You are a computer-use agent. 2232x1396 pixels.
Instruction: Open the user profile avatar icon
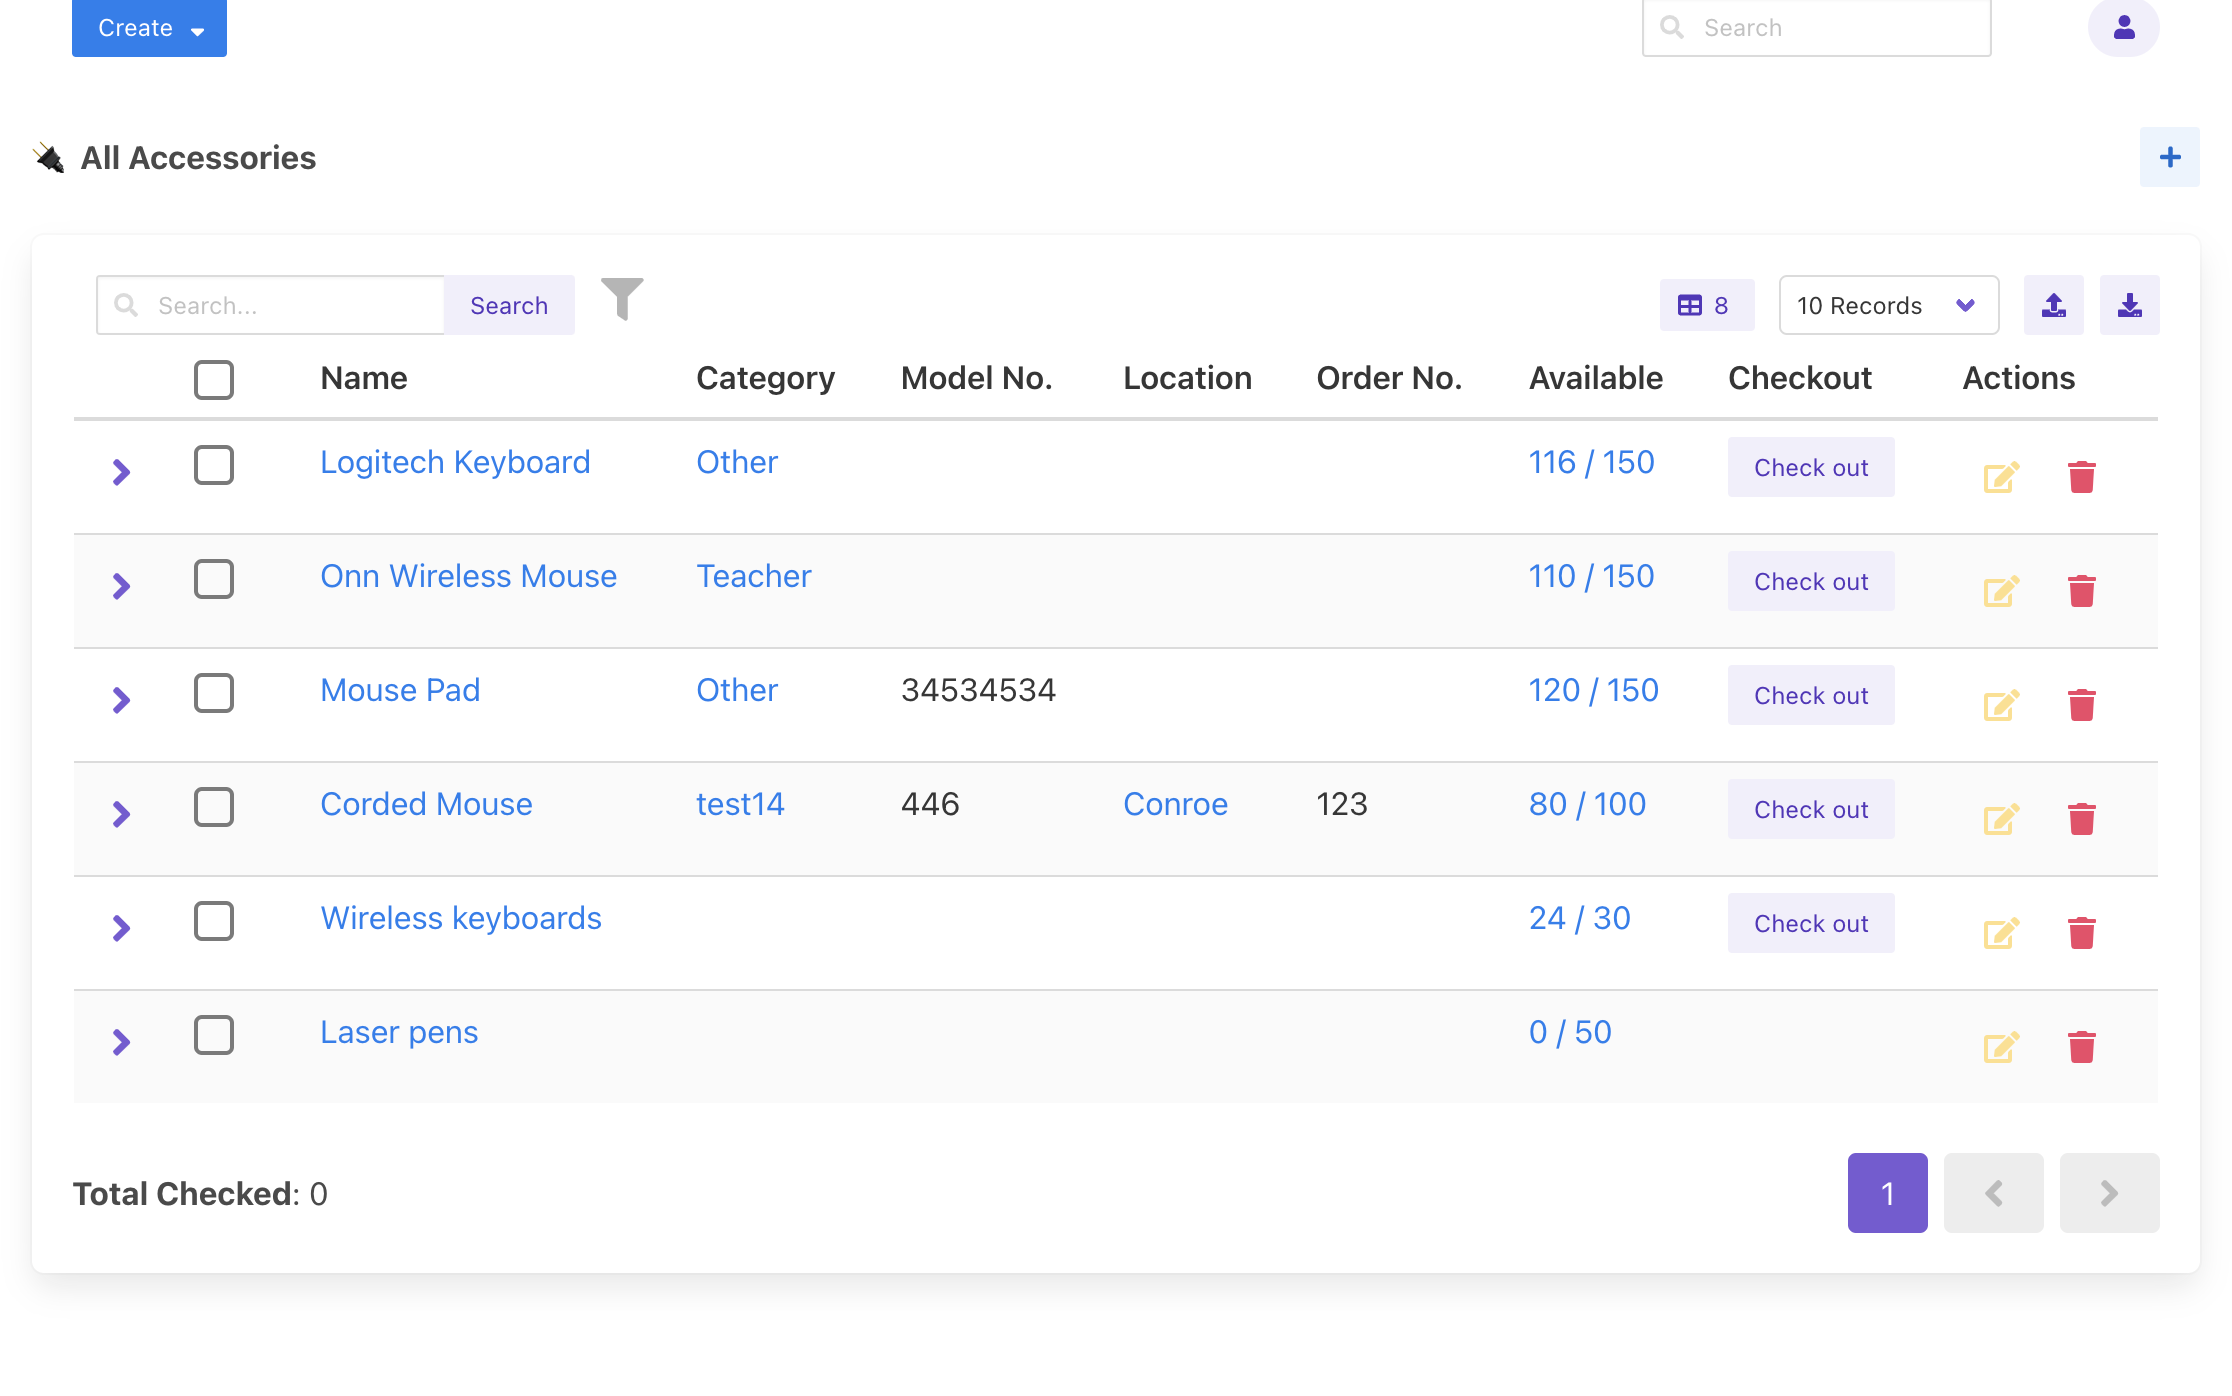coord(2123,27)
